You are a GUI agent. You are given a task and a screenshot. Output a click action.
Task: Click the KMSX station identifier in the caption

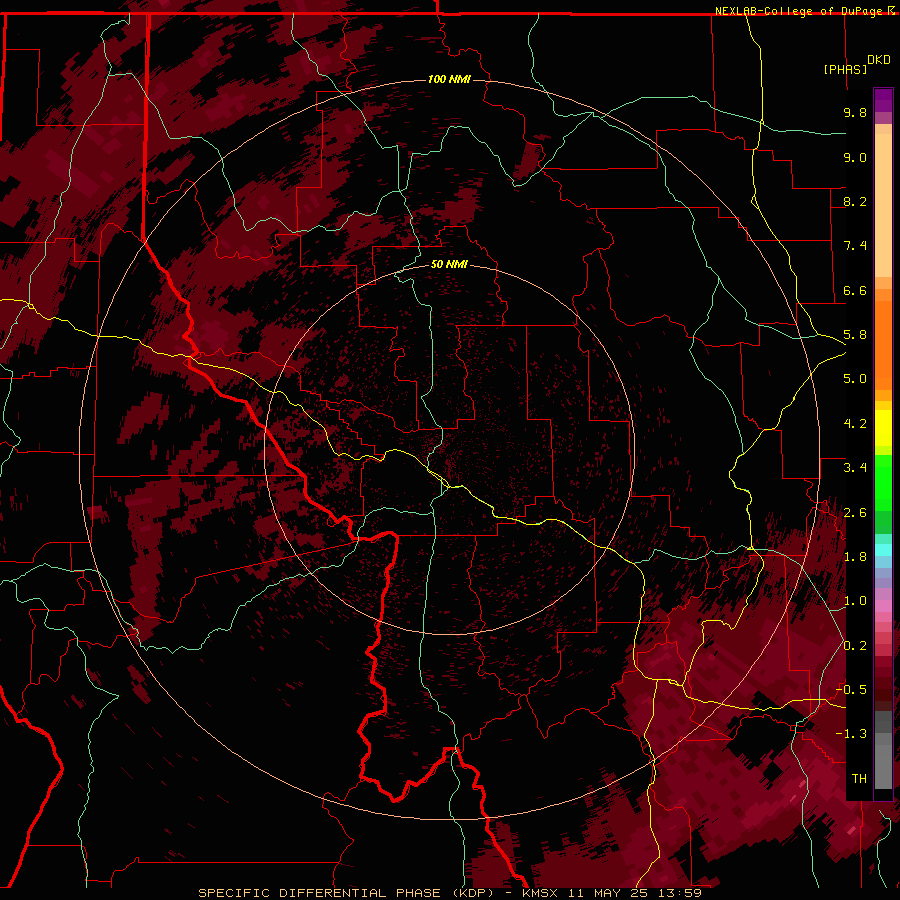[x=540, y=893]
